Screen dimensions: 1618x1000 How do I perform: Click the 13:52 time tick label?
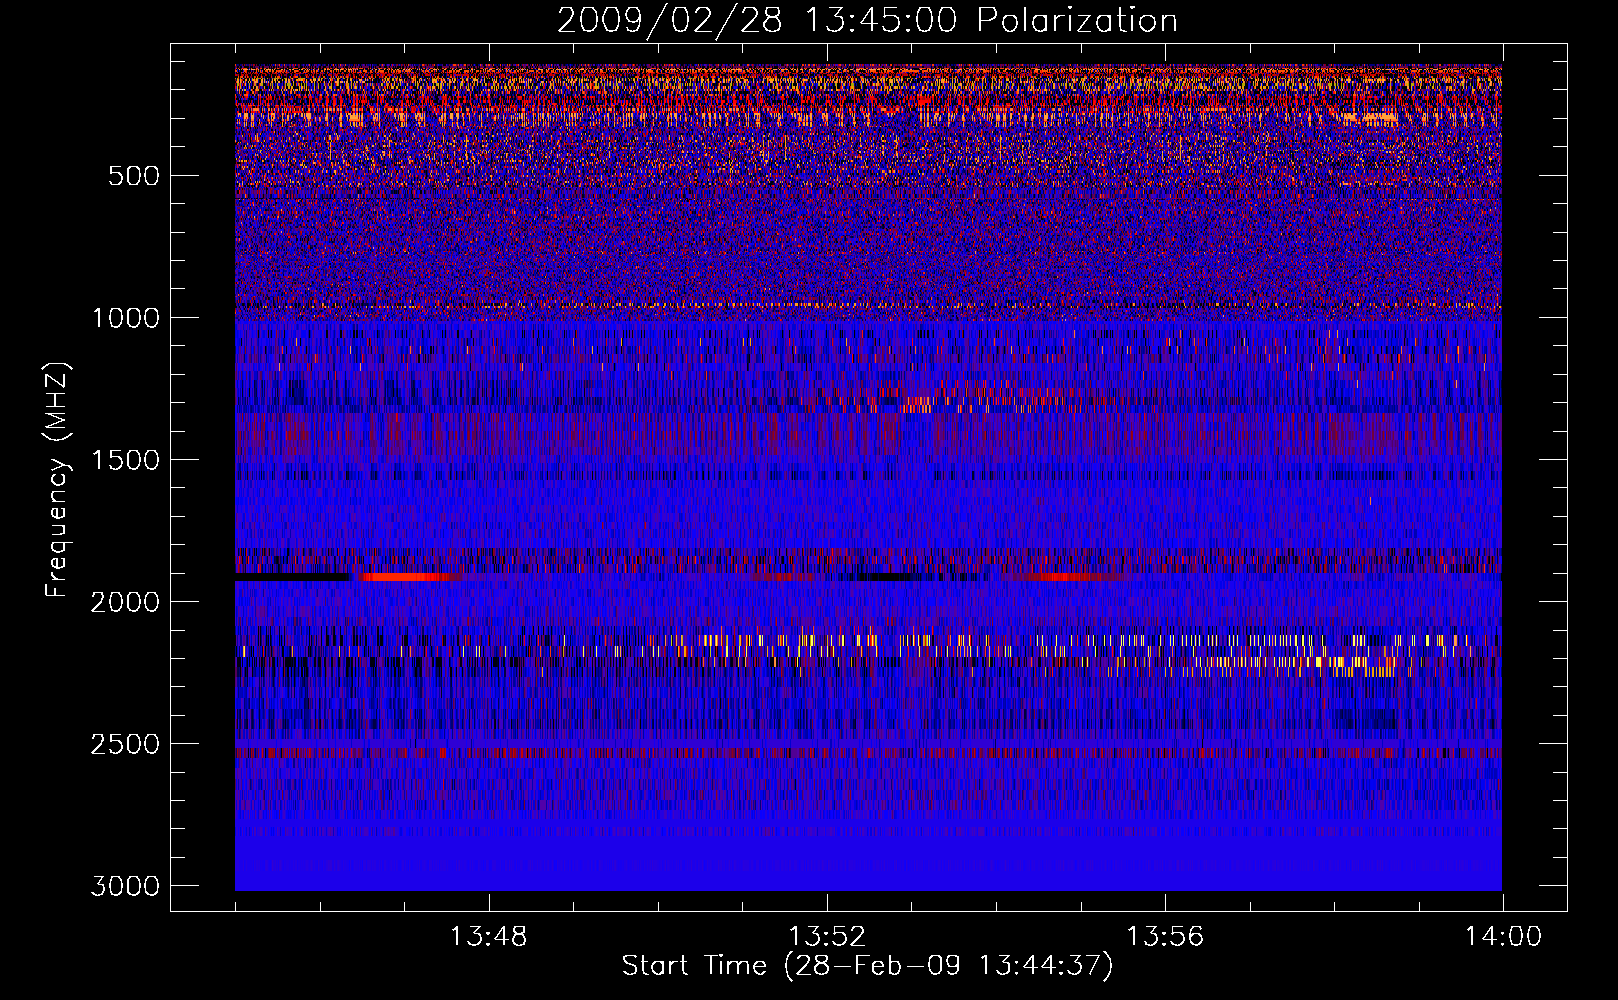(x=827, y=937)
